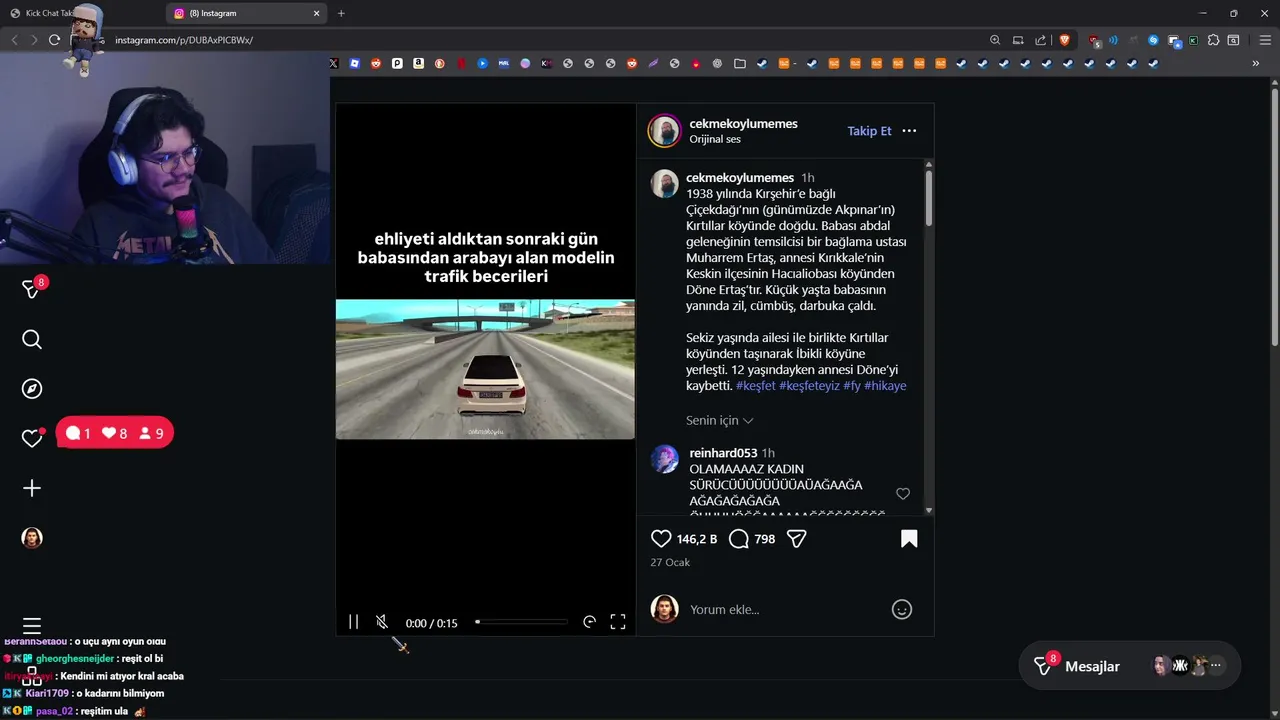Click the browser address bar
1280x720 pixels.
pyautogui.click(x=540, y=40)
